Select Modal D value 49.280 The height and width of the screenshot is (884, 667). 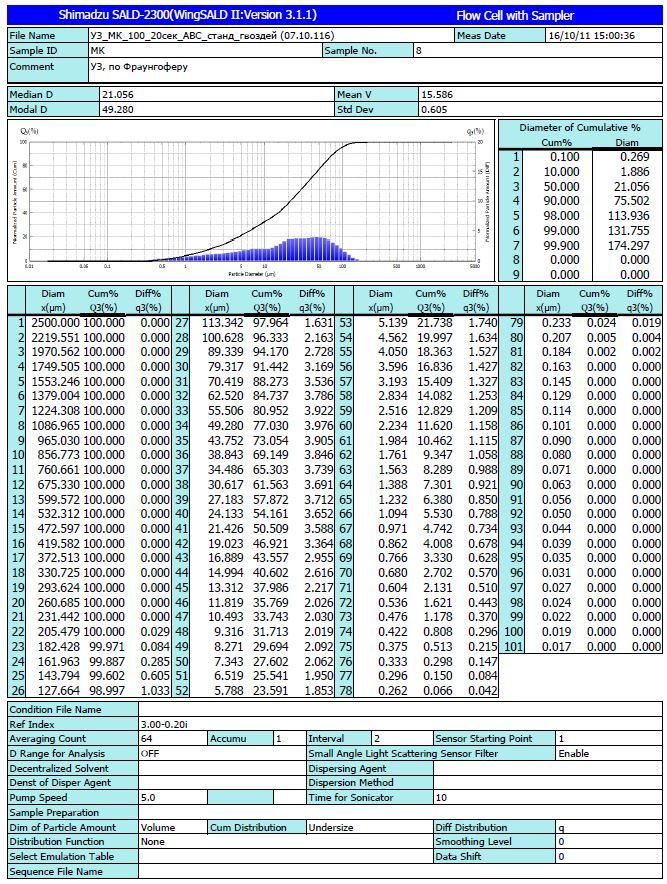coord(117,109)
